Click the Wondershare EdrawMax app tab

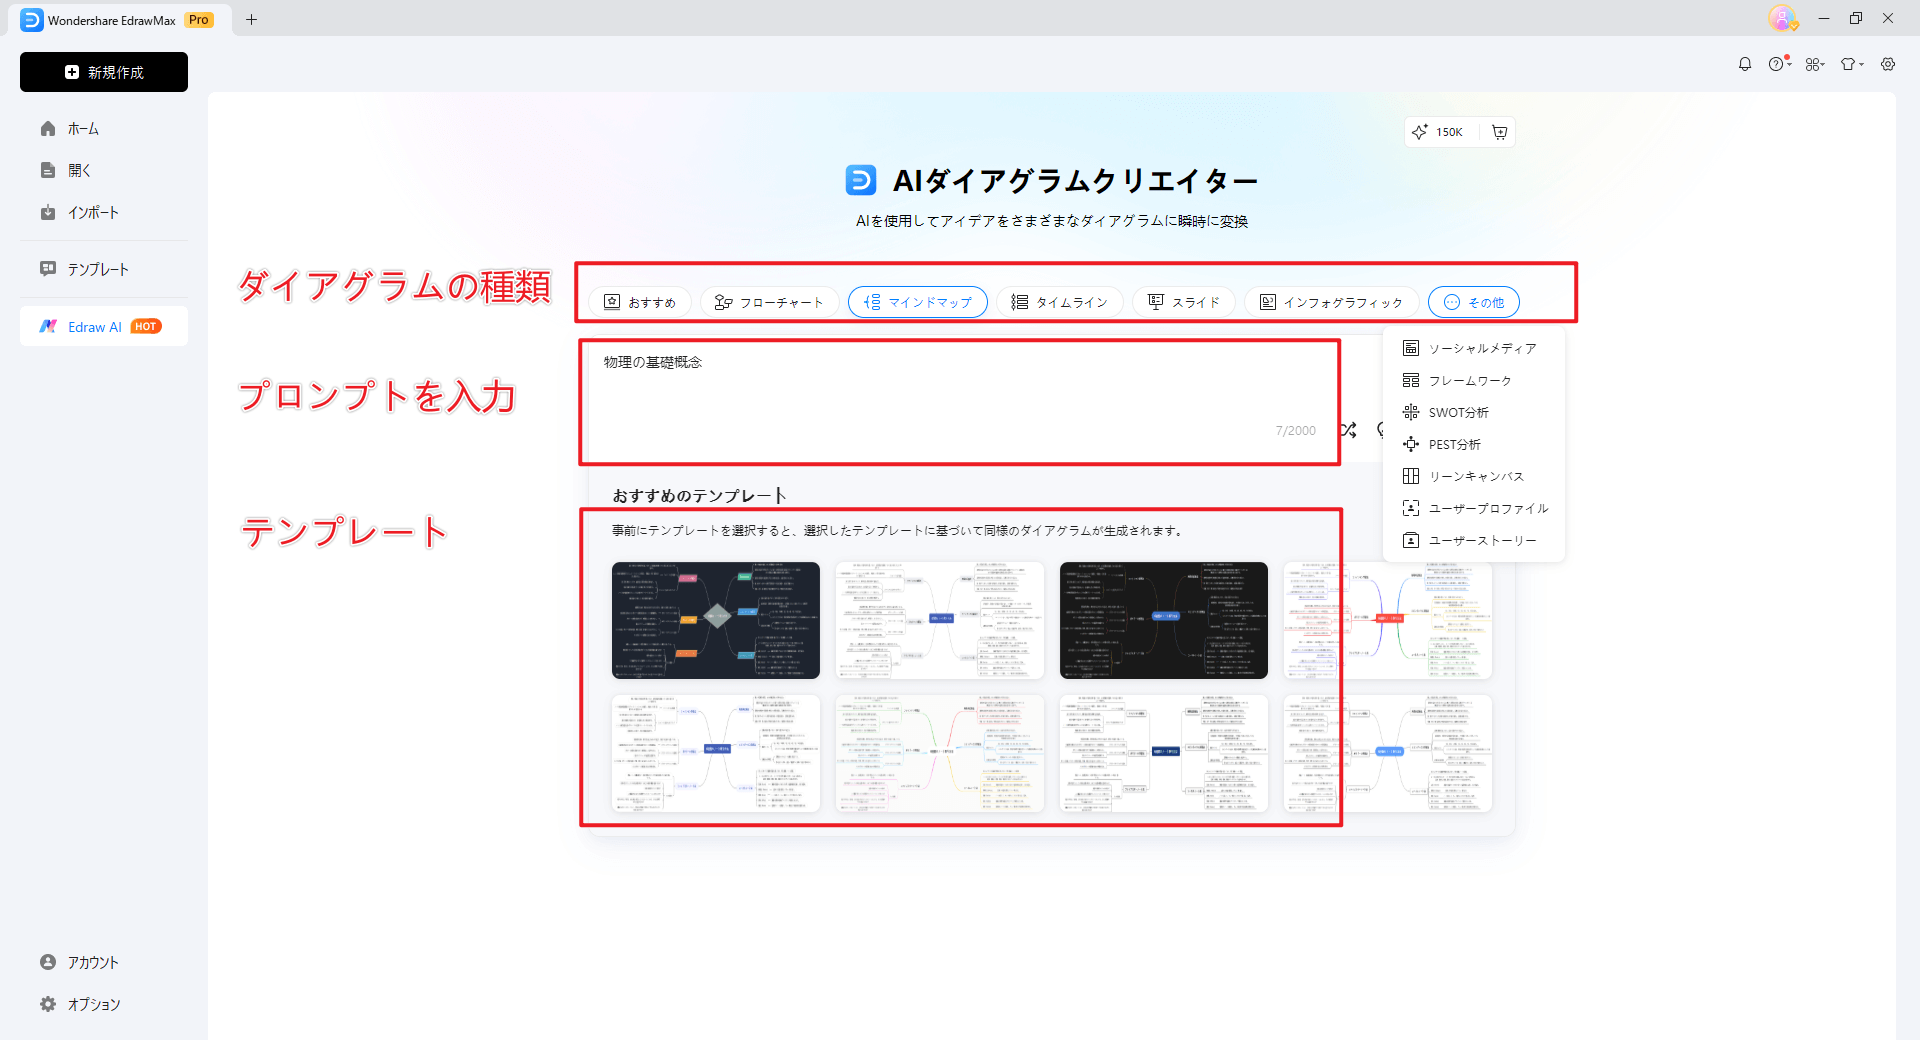pos(120,20)
